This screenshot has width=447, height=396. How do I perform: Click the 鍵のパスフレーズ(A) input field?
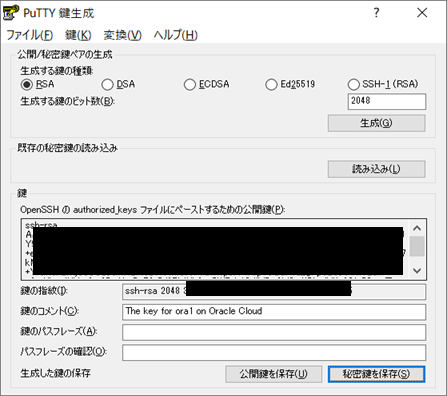pos(274,332)
